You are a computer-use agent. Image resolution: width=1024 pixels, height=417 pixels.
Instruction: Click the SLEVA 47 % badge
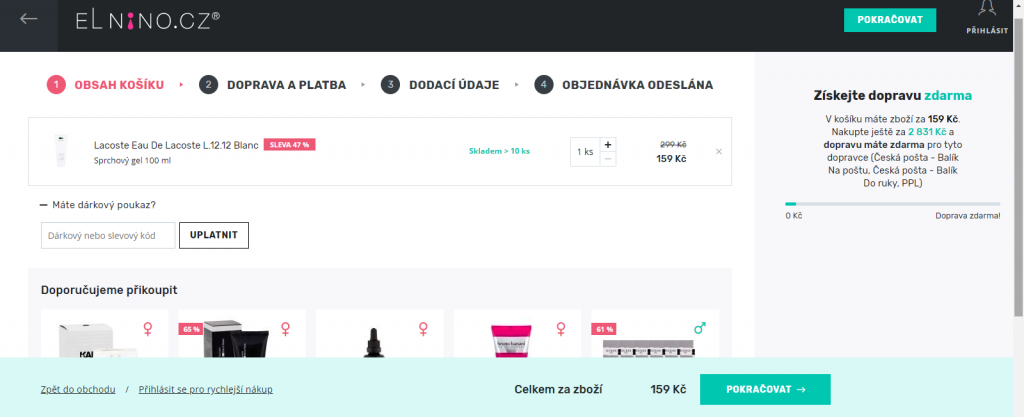coord(289,145)
